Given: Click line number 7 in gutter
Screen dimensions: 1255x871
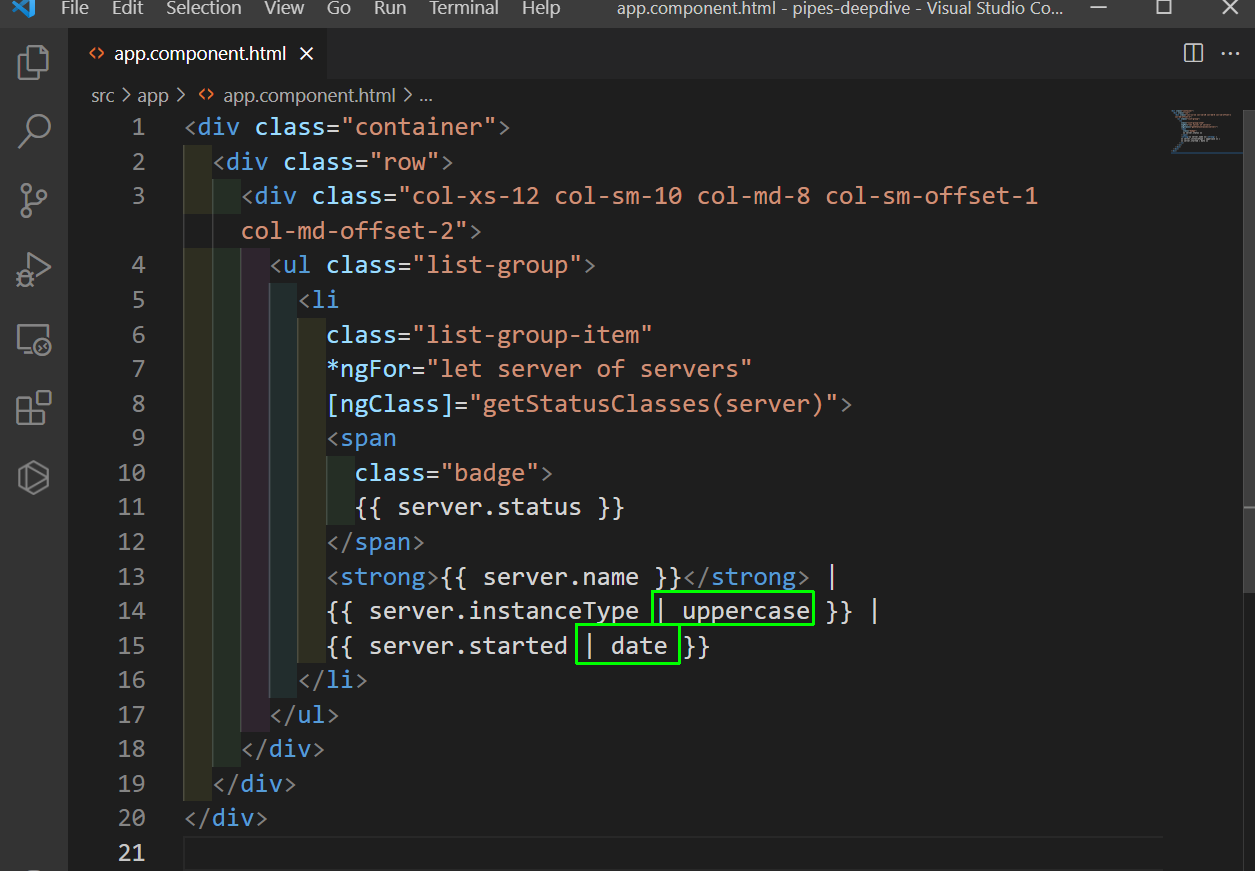Looking at the screenshot, I should click(x=138, y=369).
